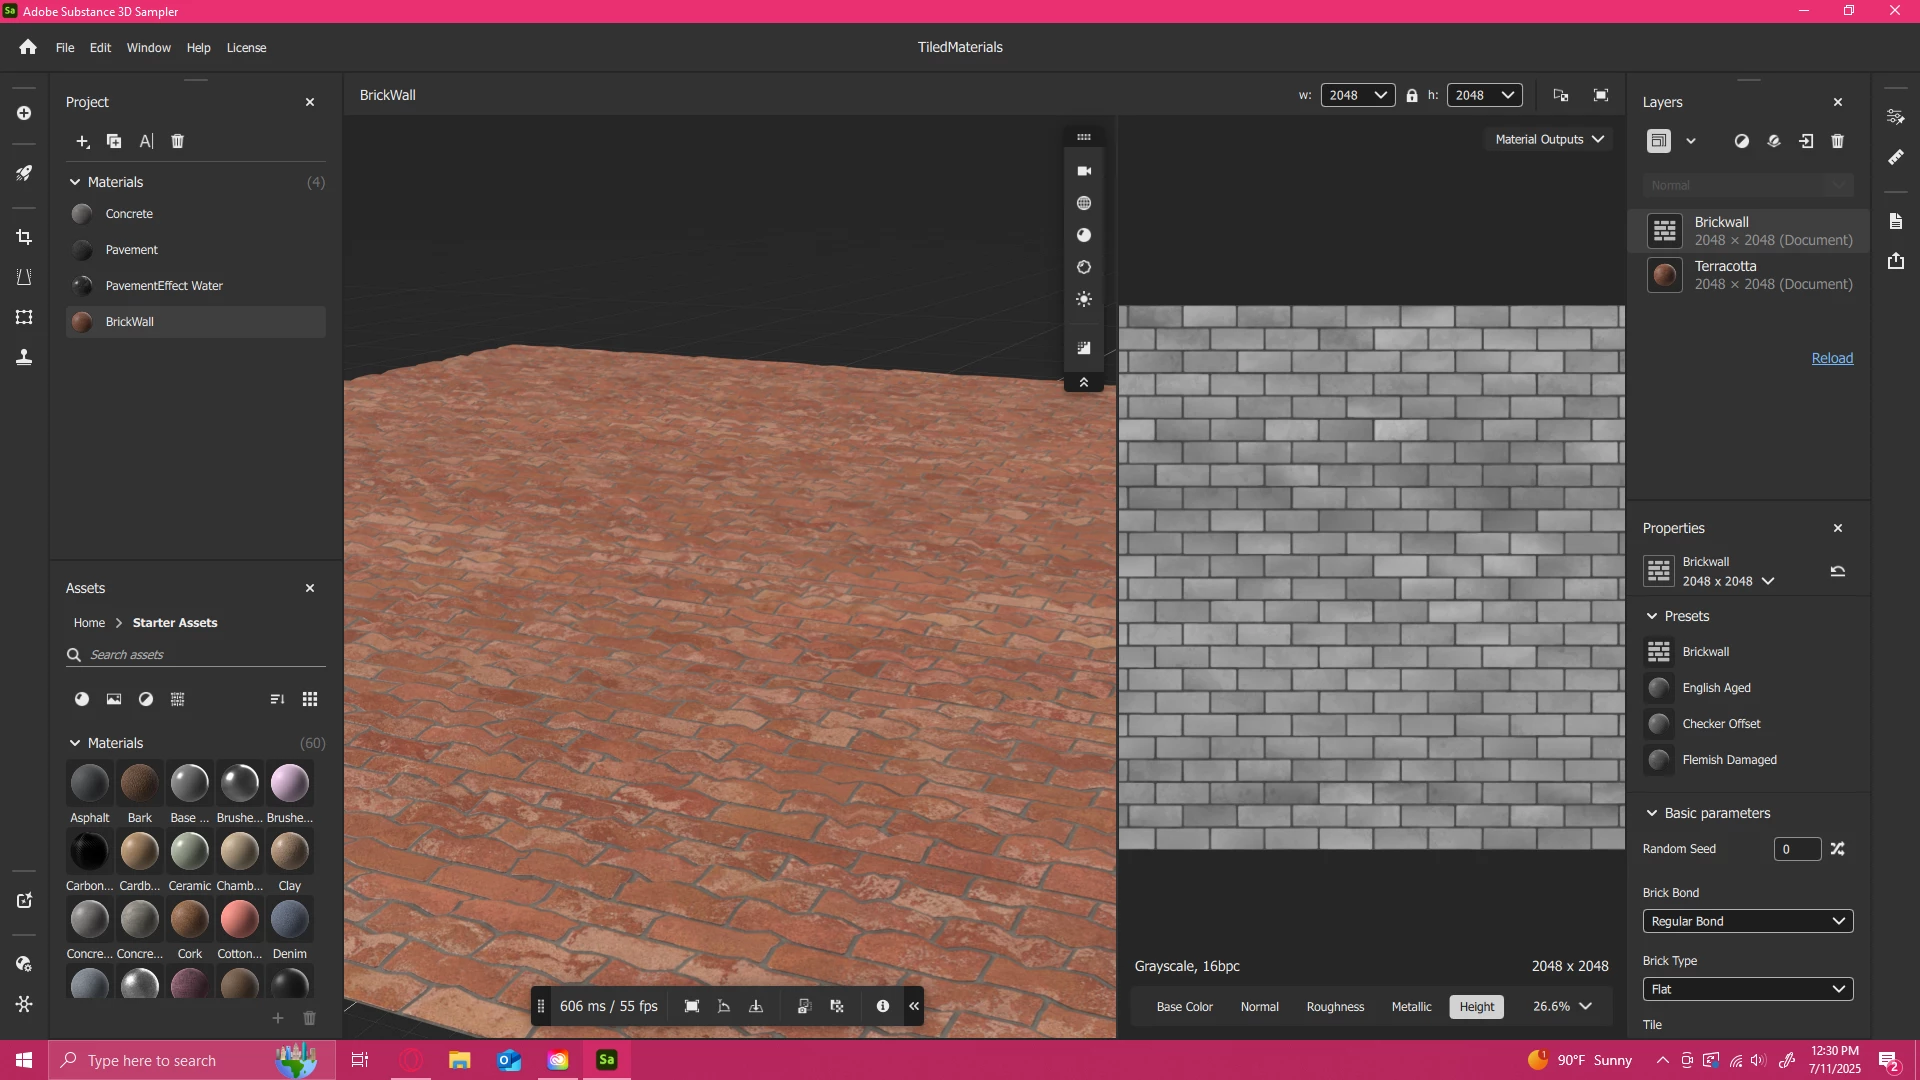The height and width of the screenshot is (1080, 1920).
Task: Click the export share icon
Action: [x=1895, y=261]
